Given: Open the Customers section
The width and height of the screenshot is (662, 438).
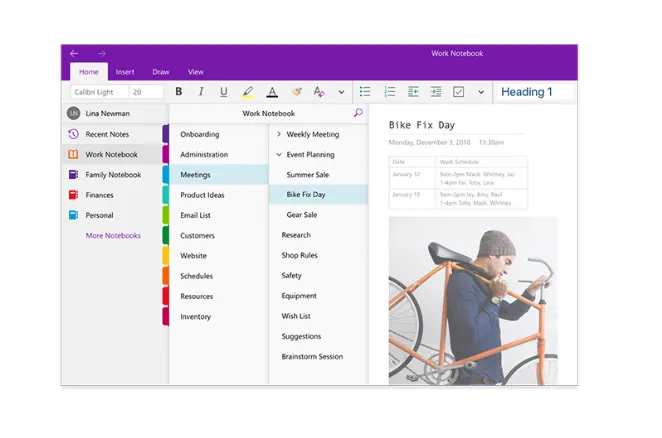Looking at the screenshot, I should tap(218, 235).
